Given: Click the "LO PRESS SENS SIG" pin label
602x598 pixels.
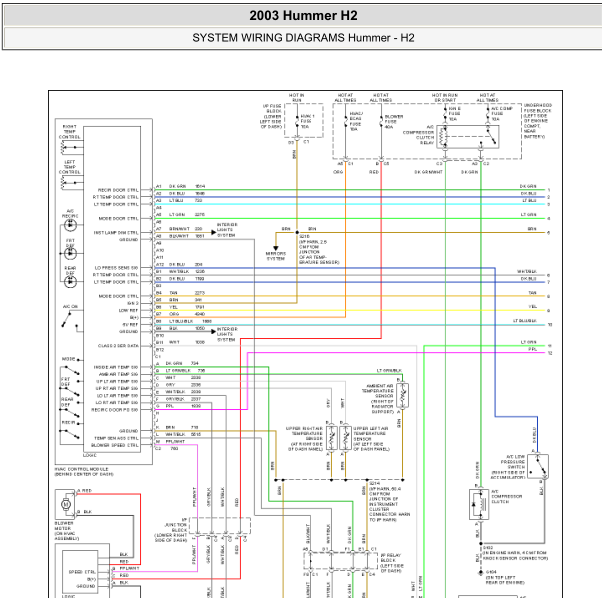Looking at the screenshot, I should pos(116,268).
